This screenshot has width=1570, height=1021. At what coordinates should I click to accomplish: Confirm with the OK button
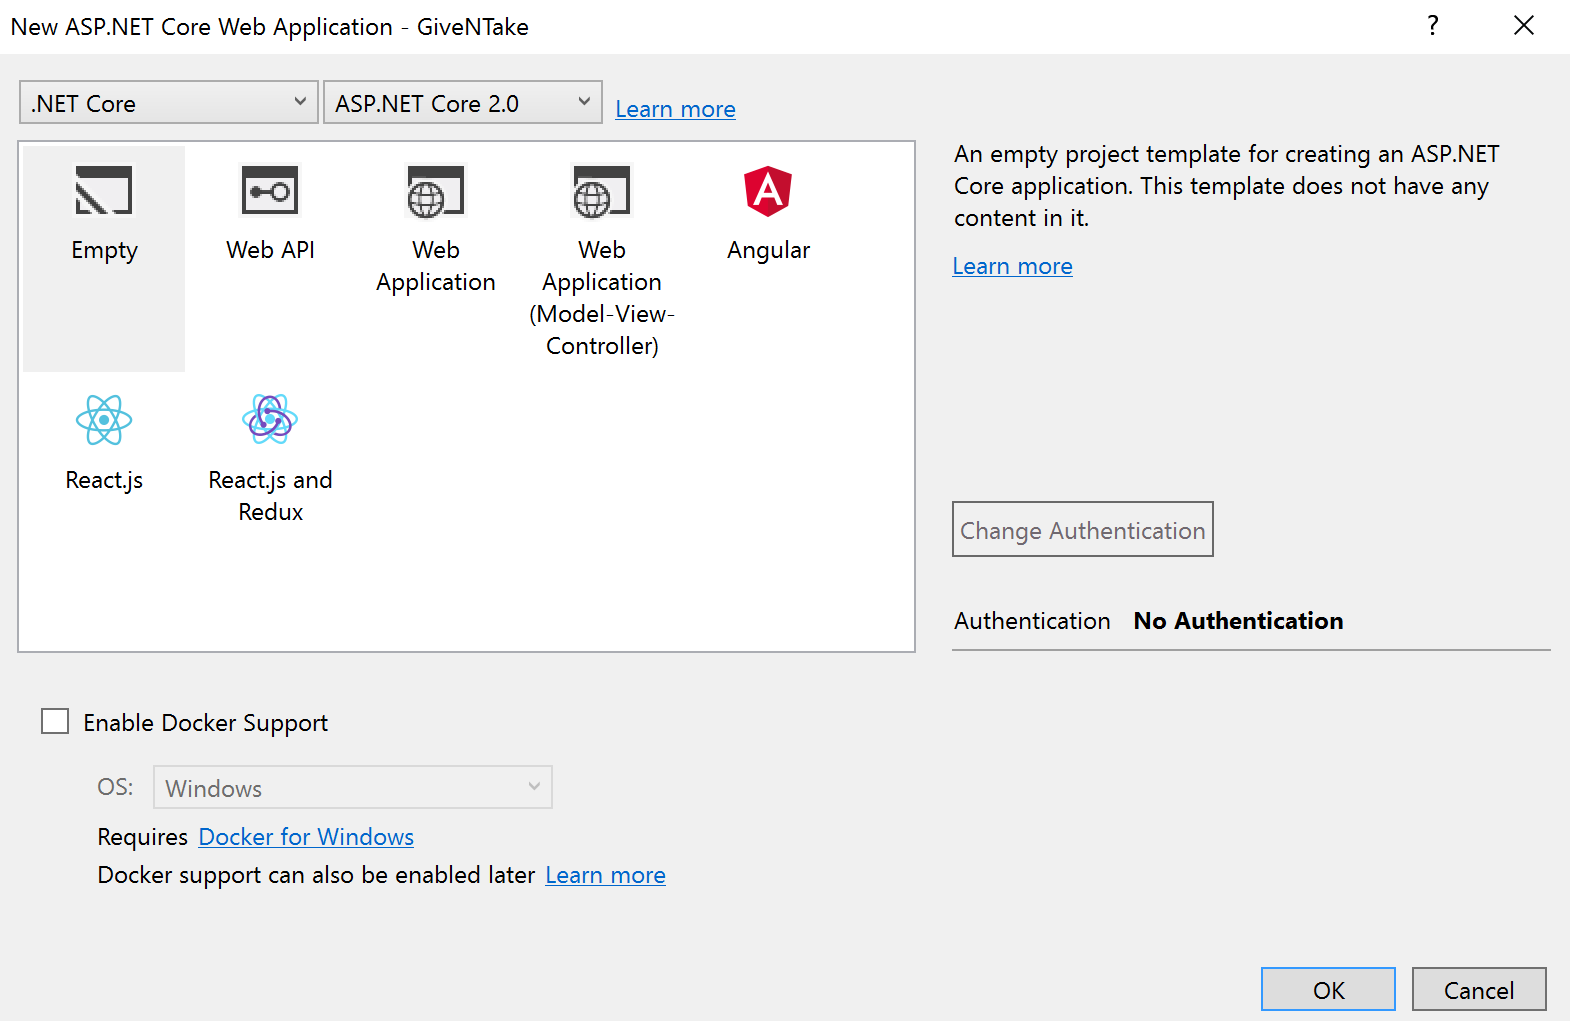[x=1328, y=990]
